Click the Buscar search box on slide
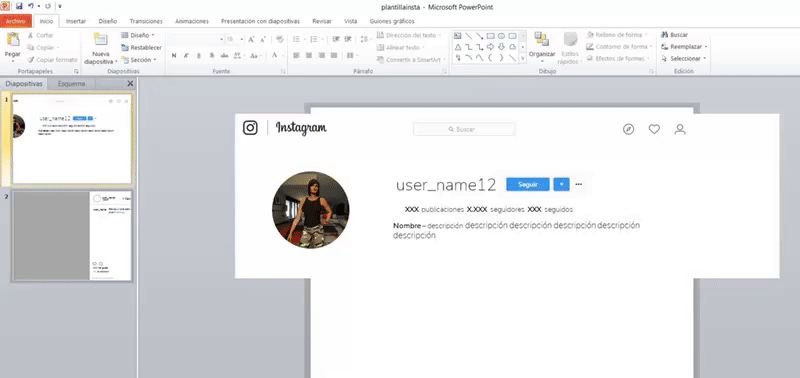The height and width of the screenshot is (378, 800). [464, 130]
